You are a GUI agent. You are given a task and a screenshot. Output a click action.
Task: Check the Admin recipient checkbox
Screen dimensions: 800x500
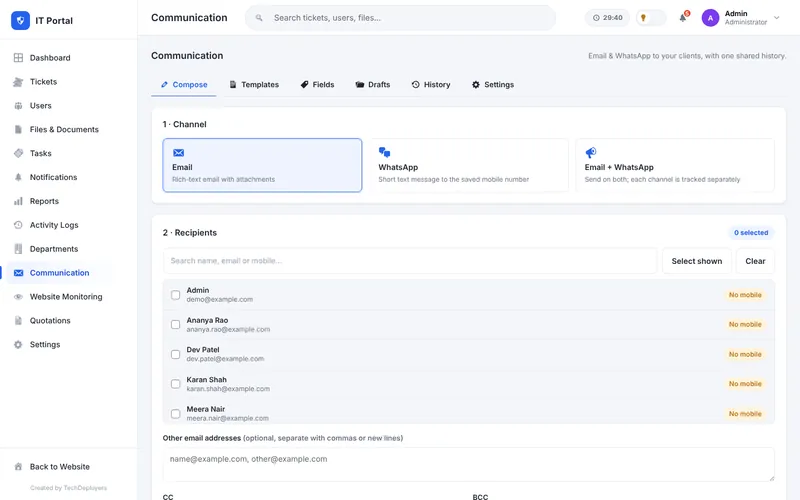coord(176,295)
